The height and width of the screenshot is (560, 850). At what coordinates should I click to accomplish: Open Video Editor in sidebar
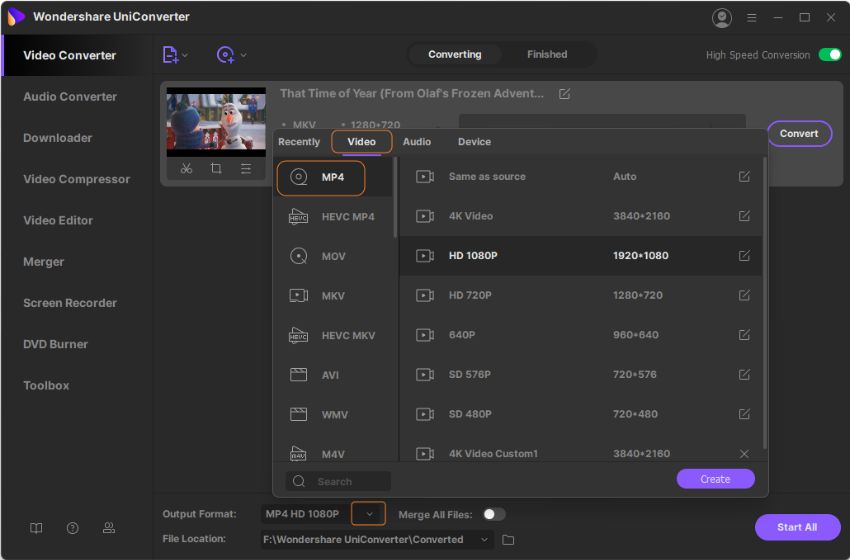pyautogui.click(x=58, y=220)
